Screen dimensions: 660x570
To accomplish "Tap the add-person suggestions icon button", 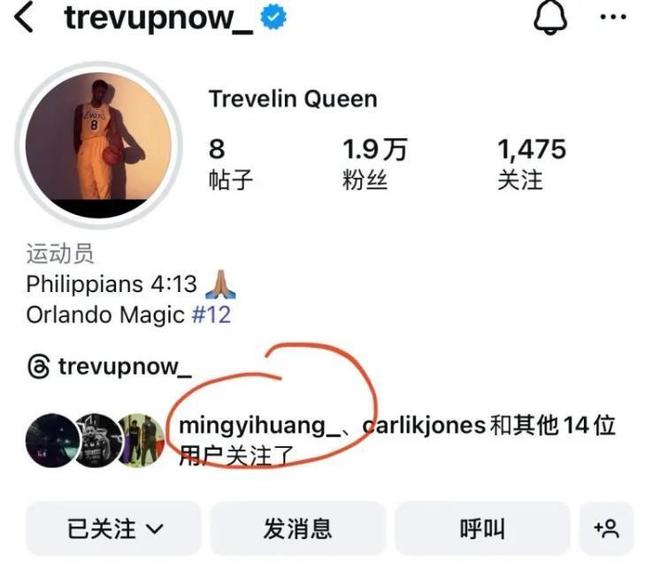I will [x=606, y=529].
